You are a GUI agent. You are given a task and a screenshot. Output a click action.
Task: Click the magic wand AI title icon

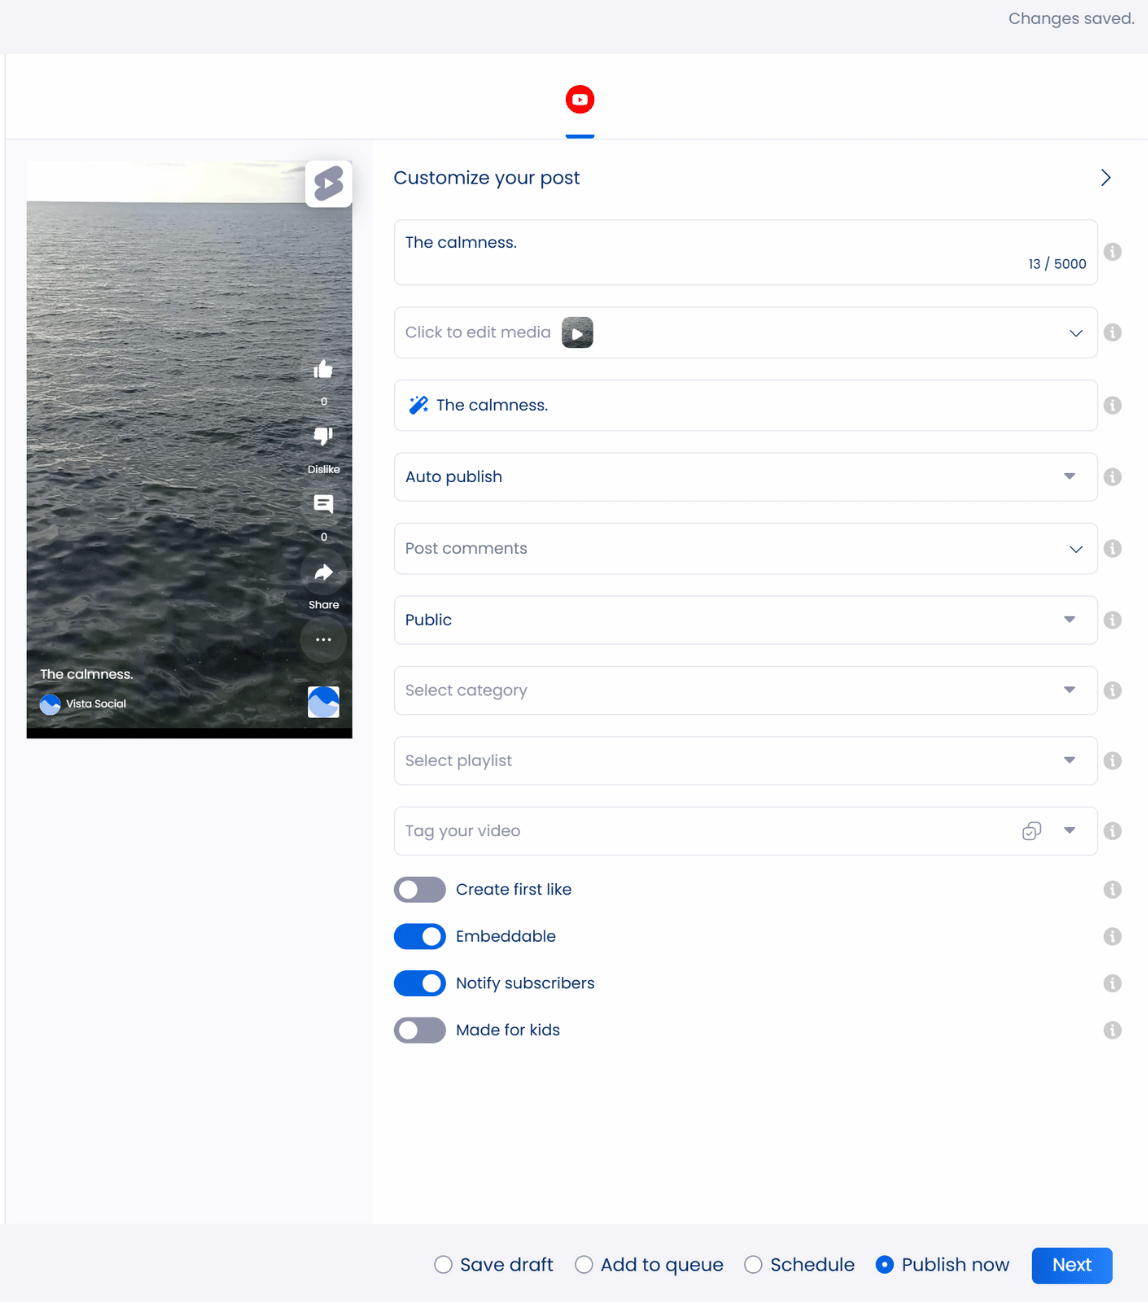pos(418,405)
